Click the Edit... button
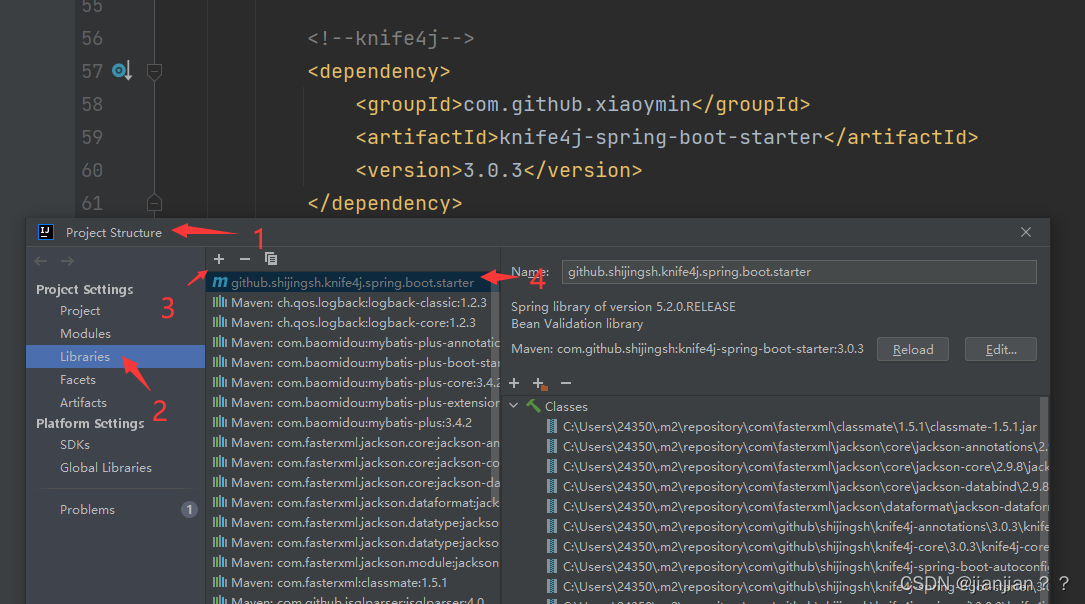Viewport: 1085px width, 604px height. tap(1000, 349)
